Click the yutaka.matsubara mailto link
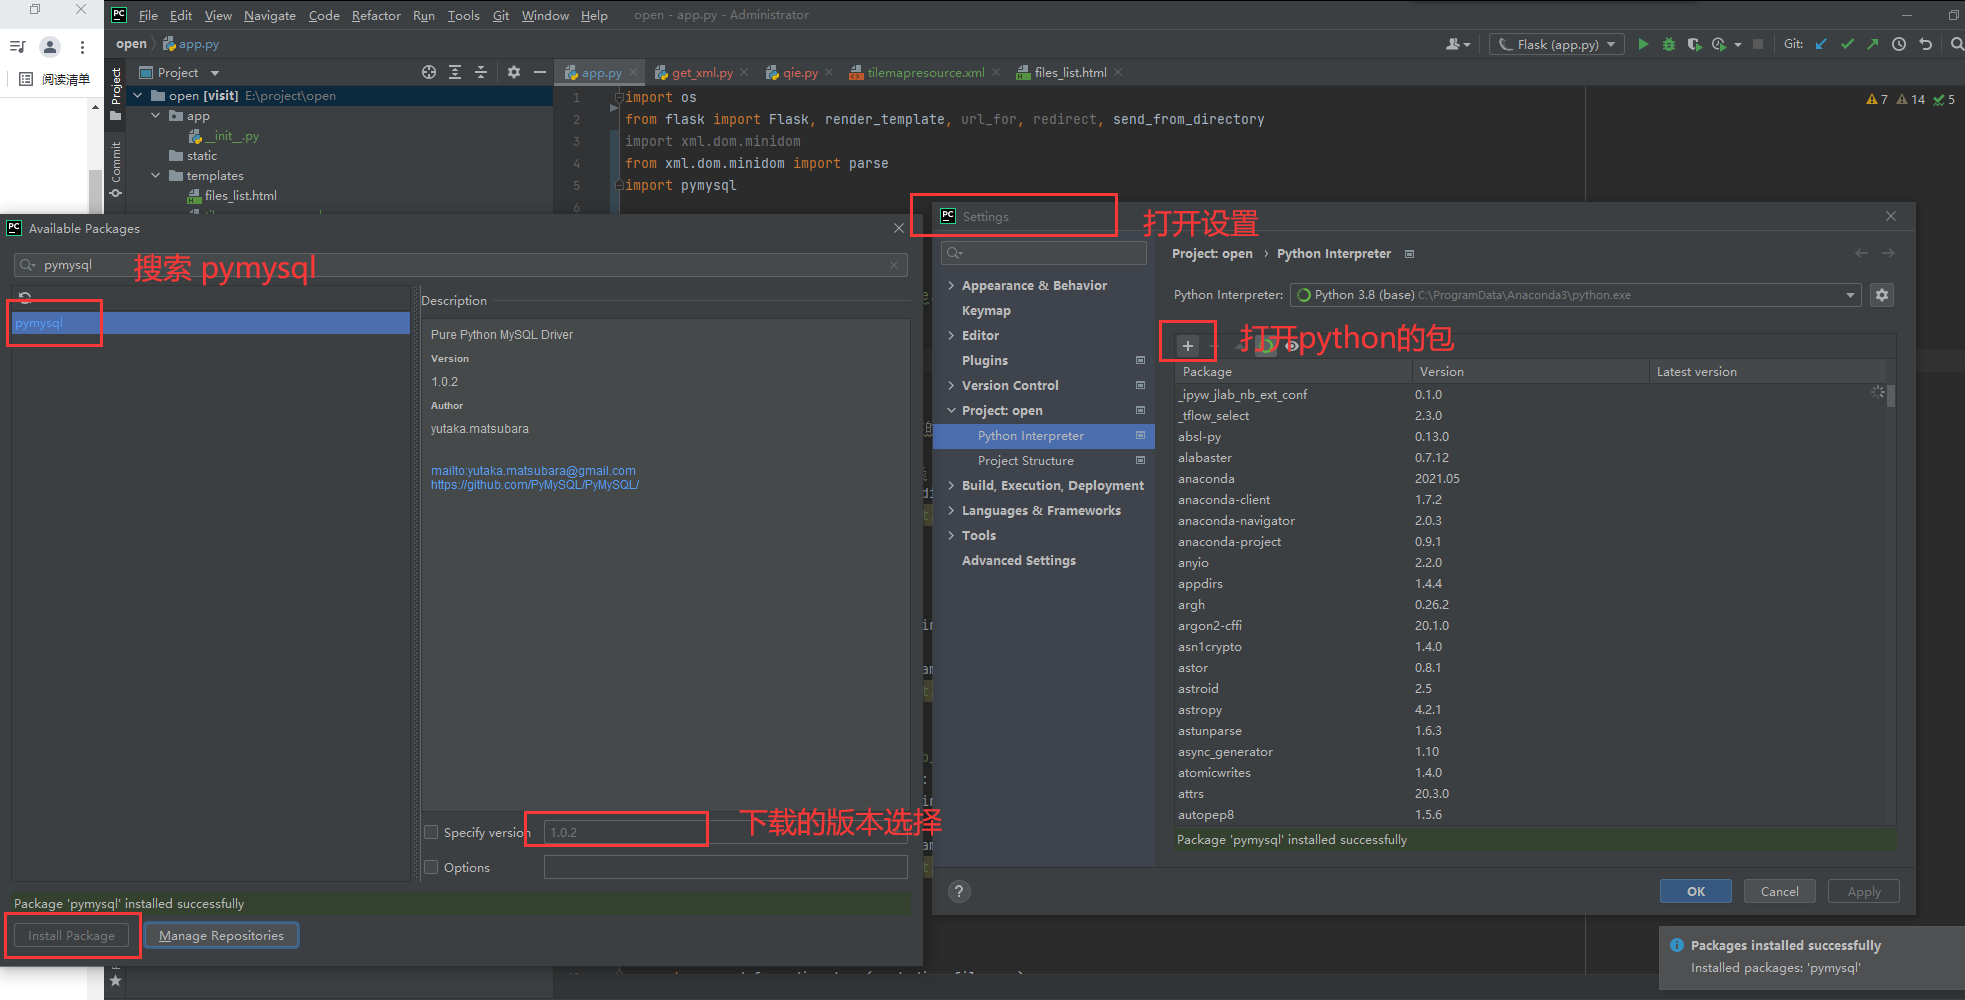1965x1000 pixels. click(533, 471)
